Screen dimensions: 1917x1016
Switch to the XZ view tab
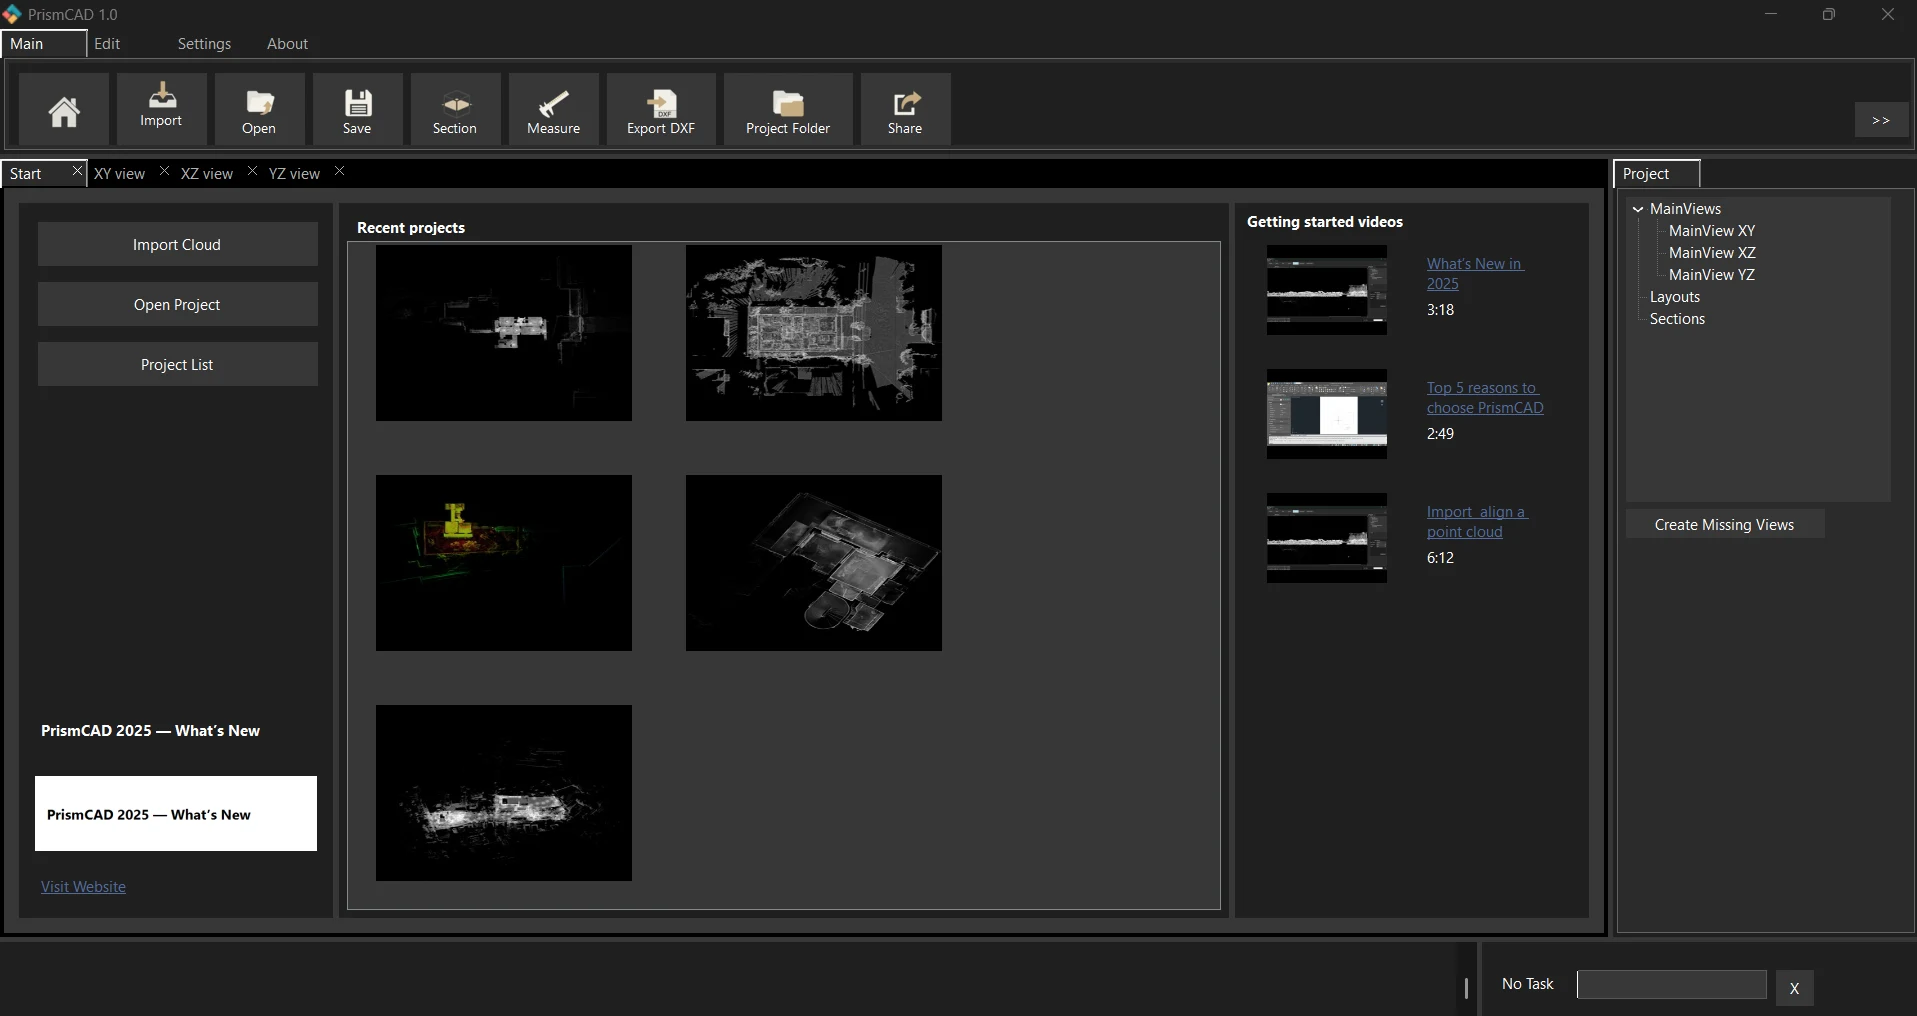pyautogui.click(x=207, y=174)
